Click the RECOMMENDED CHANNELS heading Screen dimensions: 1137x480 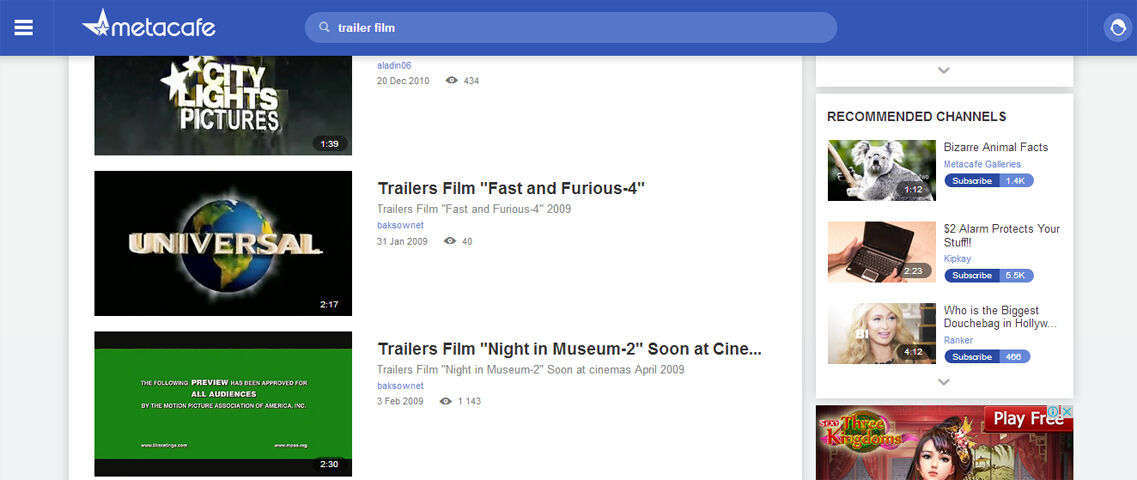(917, 117)
